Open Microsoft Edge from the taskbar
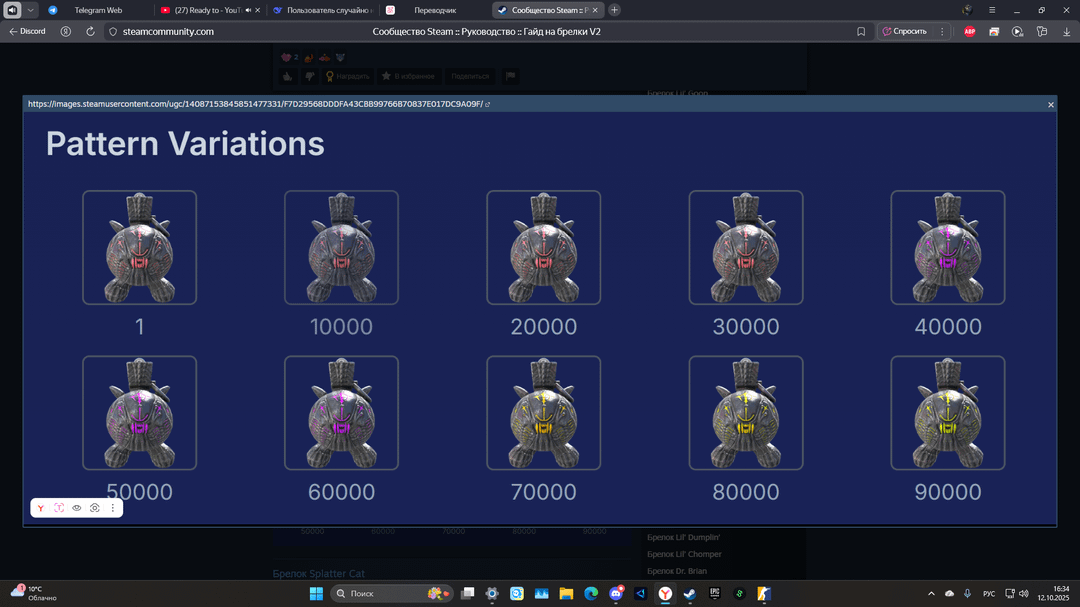Screen dimensions: 1080x607 [591, 593]
